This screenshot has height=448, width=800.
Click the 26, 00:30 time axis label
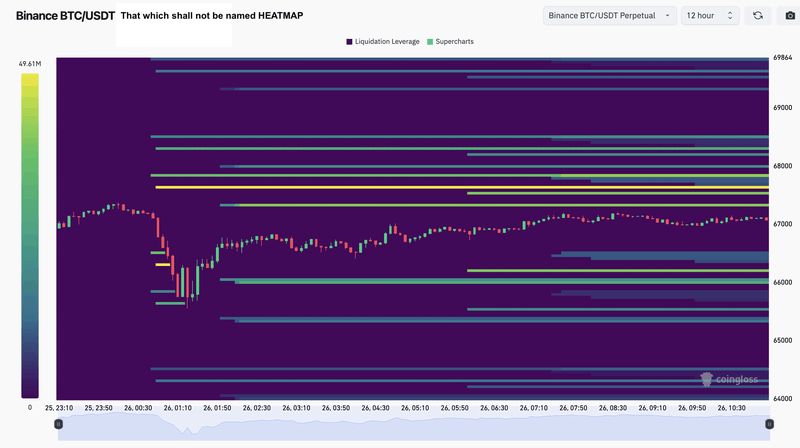point(138,408)
